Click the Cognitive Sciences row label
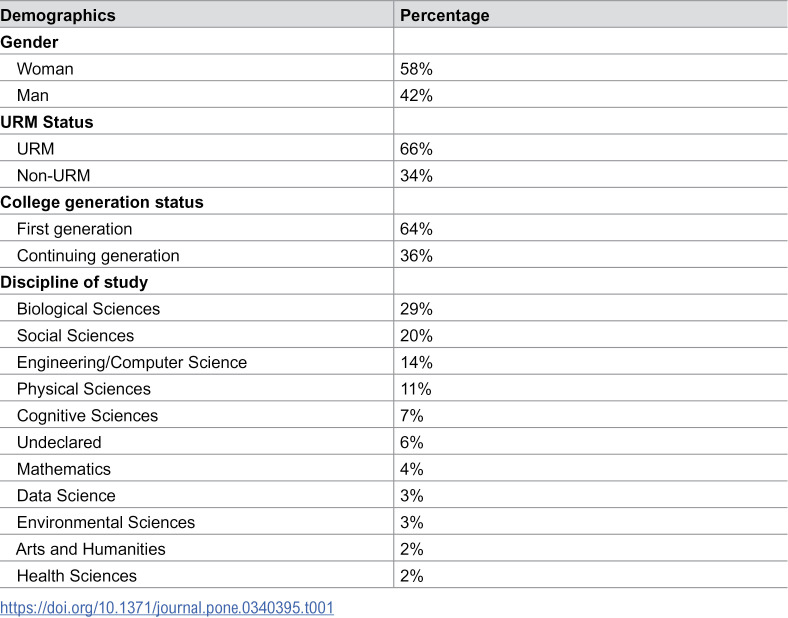This screenshot has width=788, height=618. coord(87,416)
